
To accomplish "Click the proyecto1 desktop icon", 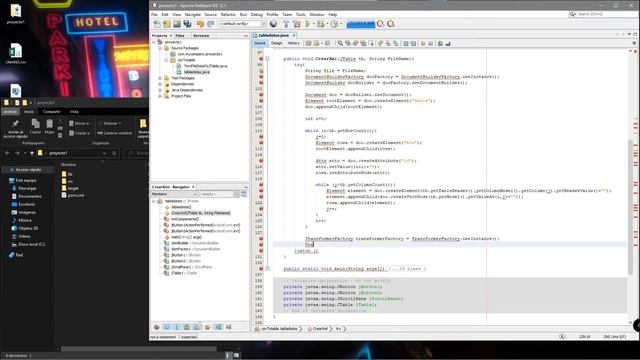I will click(x=16, y=14).
